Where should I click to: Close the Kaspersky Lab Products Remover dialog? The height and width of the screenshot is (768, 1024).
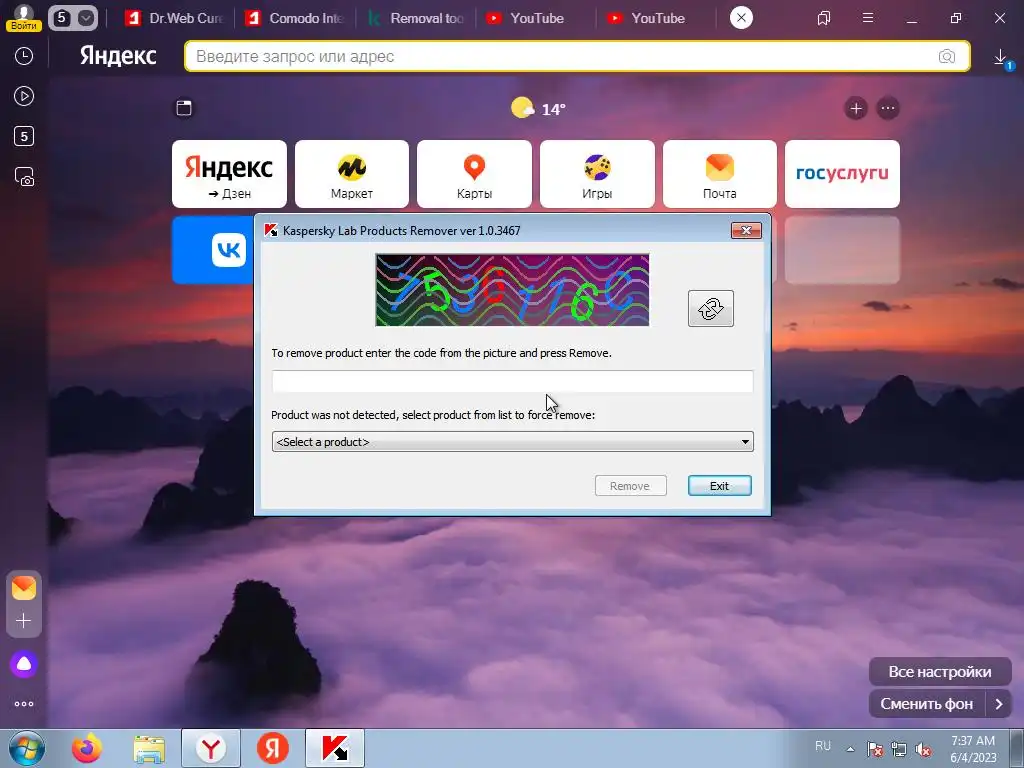[x=746, y=231]
